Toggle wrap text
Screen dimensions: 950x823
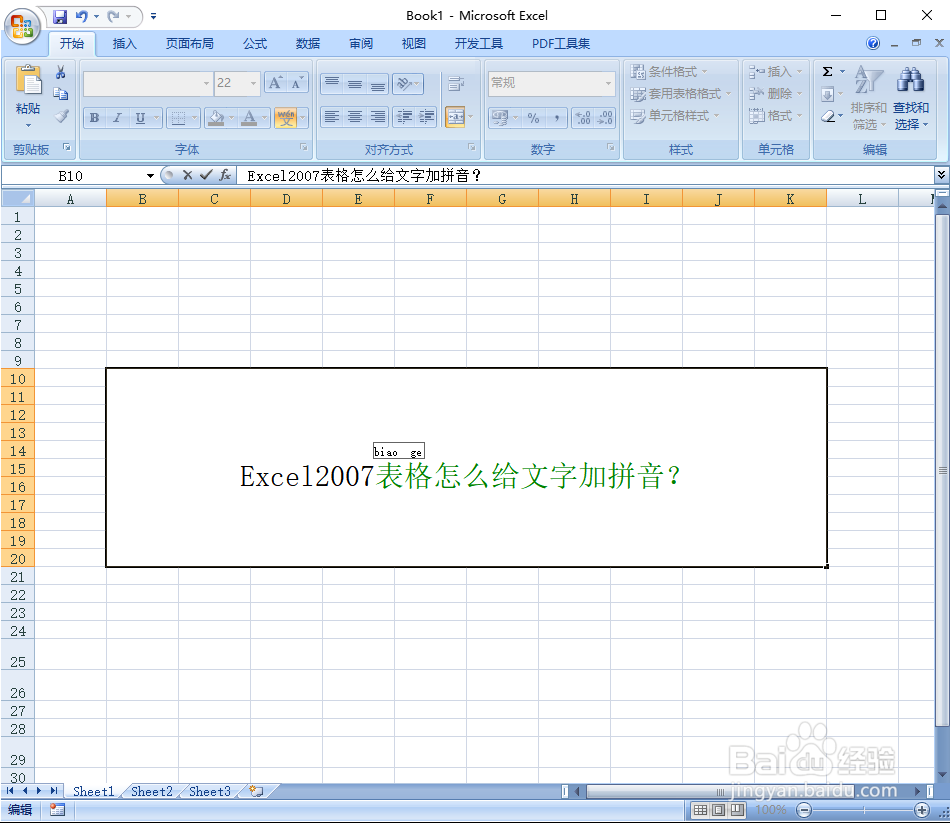456,83
